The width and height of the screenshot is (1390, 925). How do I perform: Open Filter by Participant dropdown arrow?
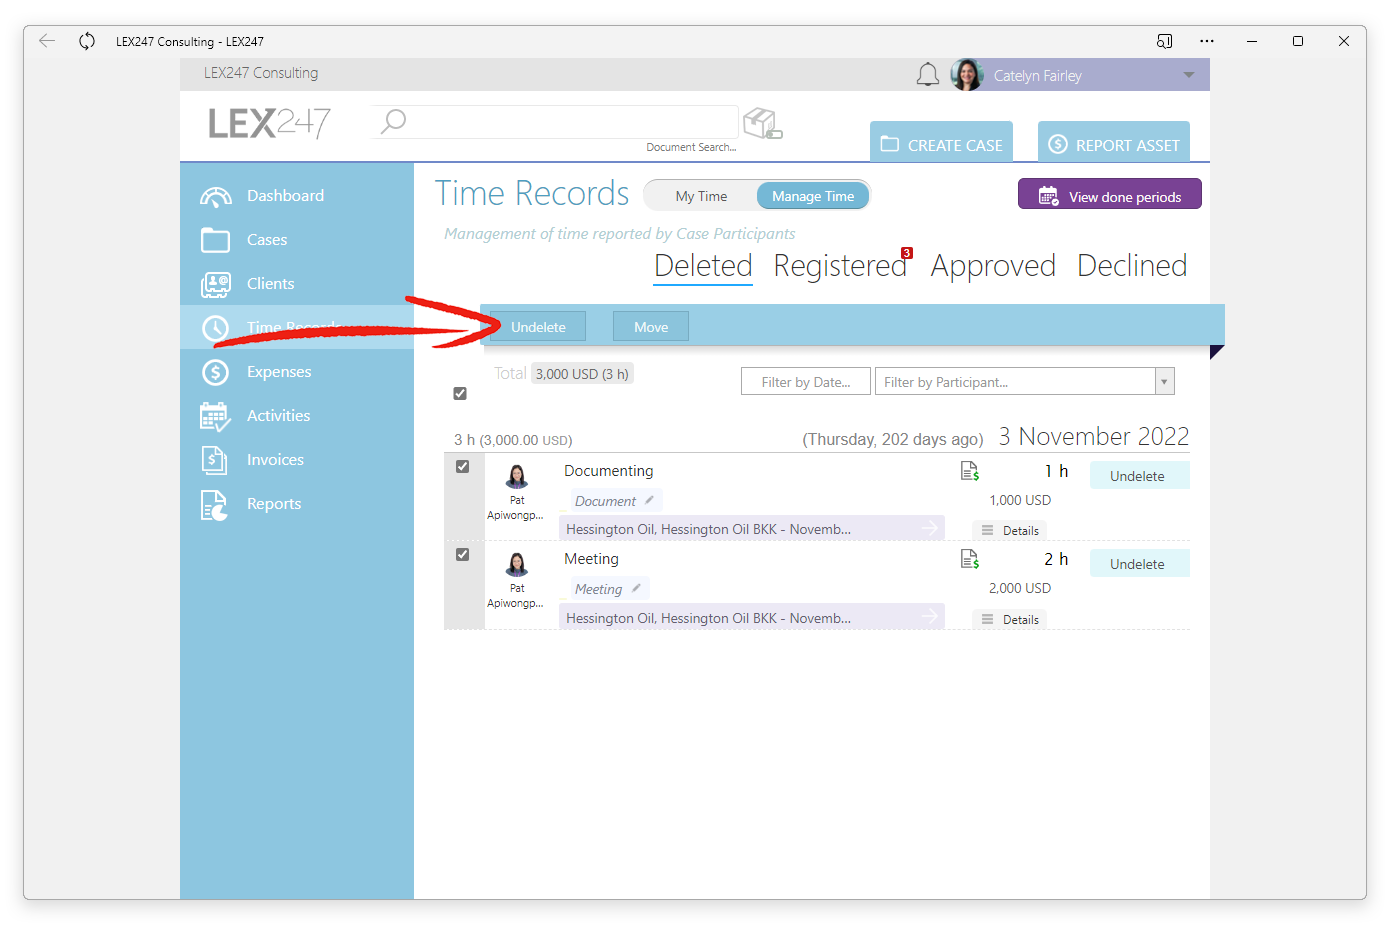point(1164,382)
